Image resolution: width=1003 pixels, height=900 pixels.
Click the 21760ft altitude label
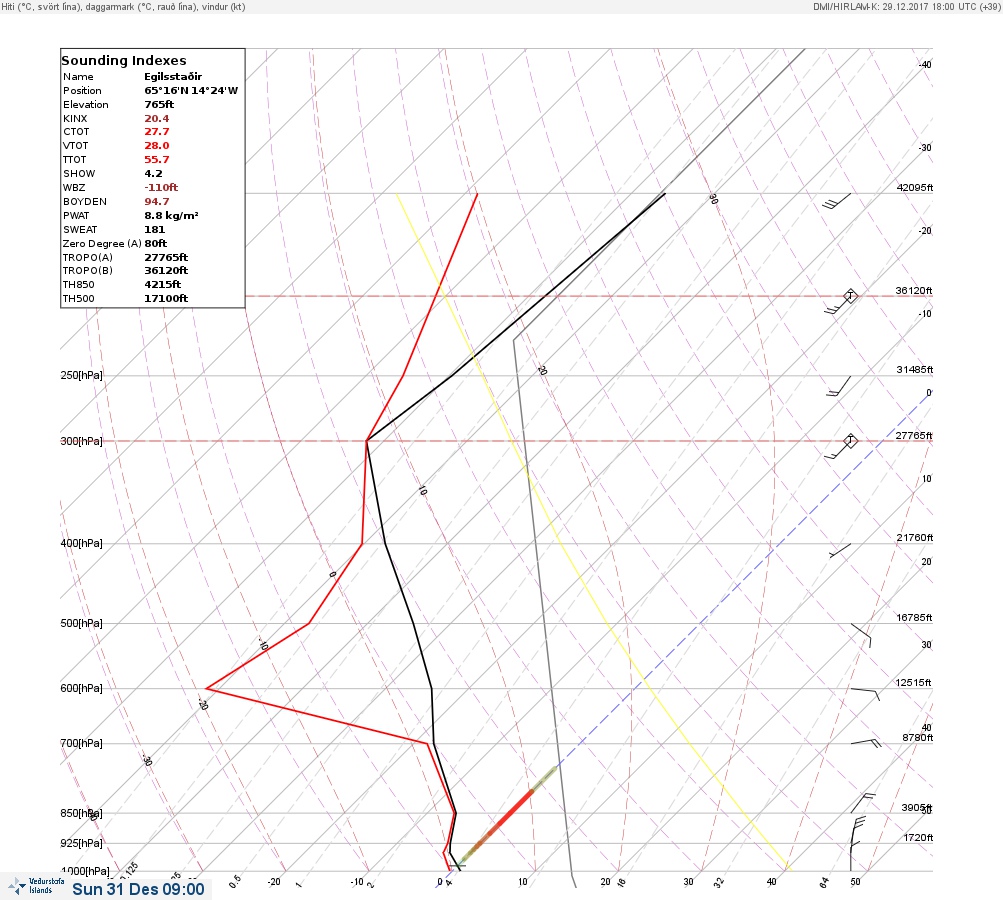[x=915, y=538]
